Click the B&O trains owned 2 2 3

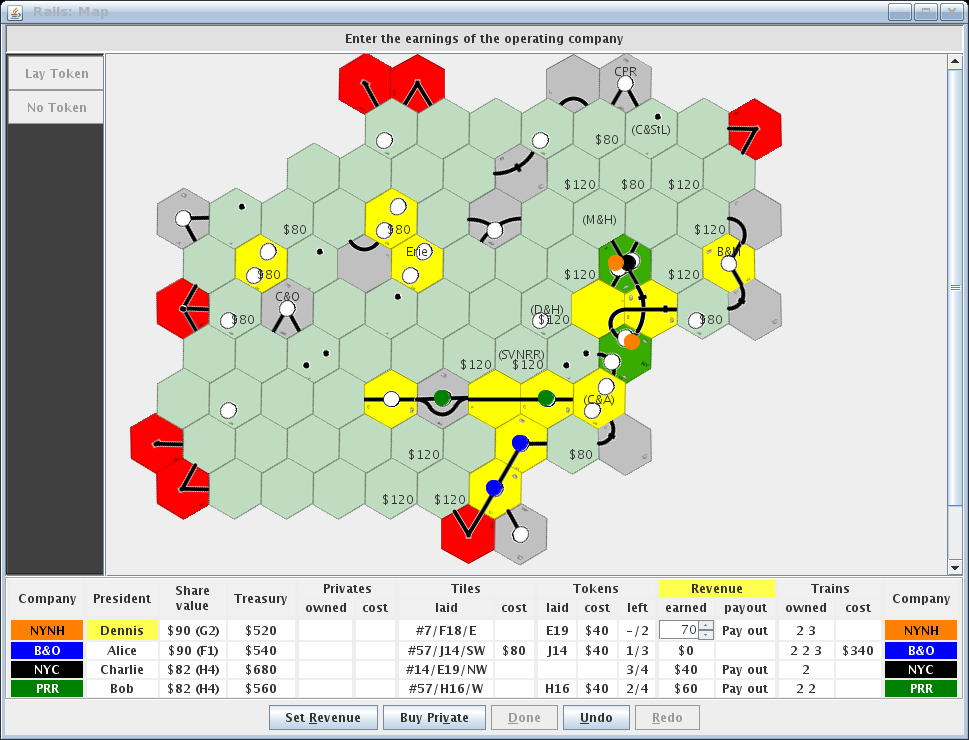[806, 650]
